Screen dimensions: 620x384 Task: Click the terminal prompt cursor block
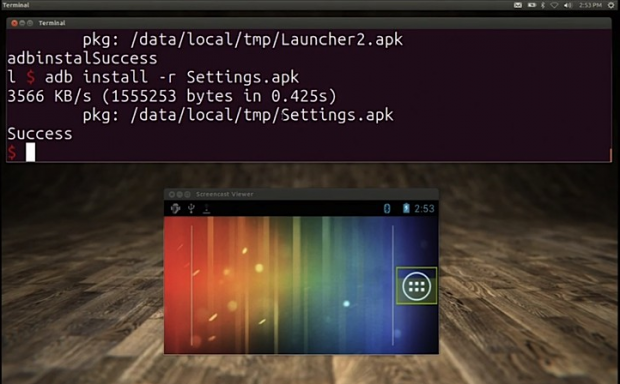[x=30, y=152]
